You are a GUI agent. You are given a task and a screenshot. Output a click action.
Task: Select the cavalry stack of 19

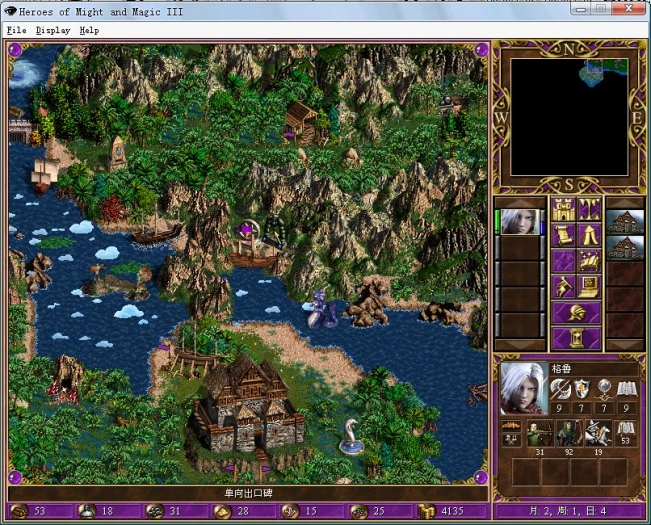coord(598,433)
